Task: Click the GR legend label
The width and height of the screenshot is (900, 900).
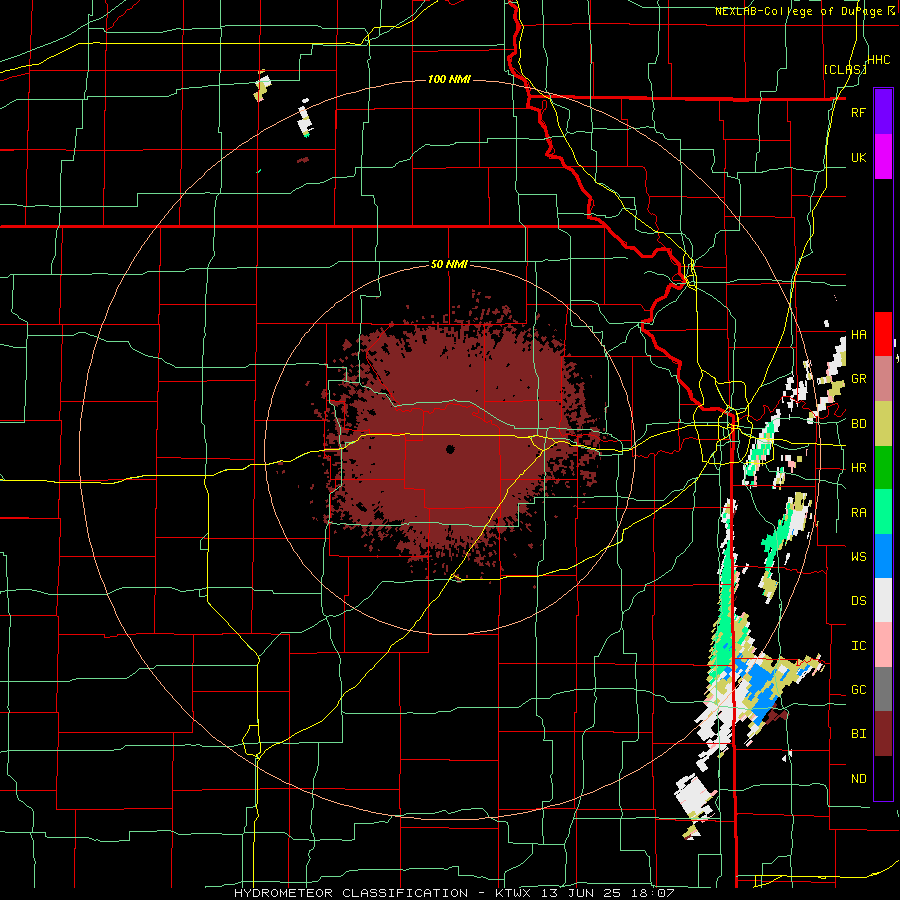Action: coord(858,379)
